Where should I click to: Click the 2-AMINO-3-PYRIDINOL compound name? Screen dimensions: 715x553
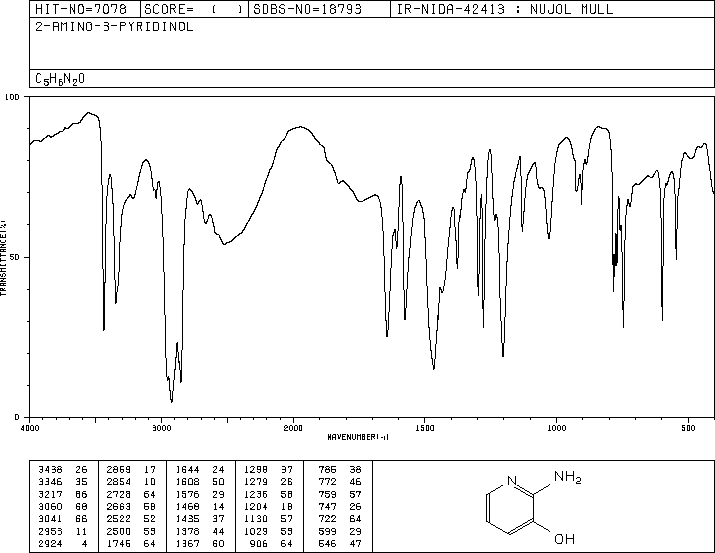114,27
